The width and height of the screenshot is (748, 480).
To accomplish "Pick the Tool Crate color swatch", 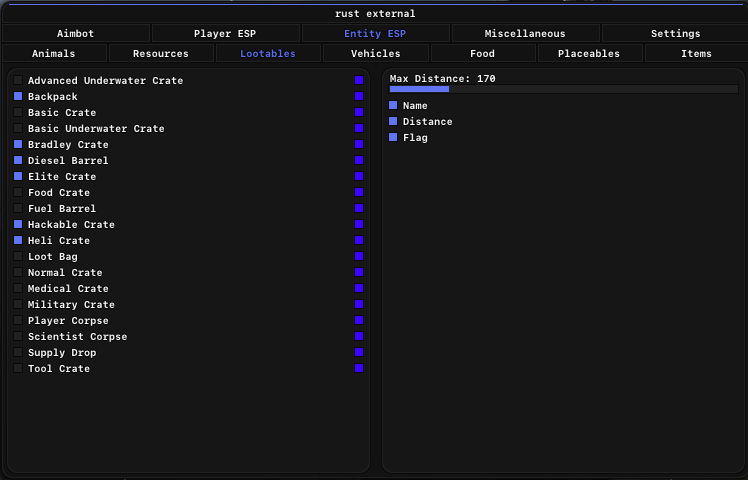I will click(x=359, y=368).
